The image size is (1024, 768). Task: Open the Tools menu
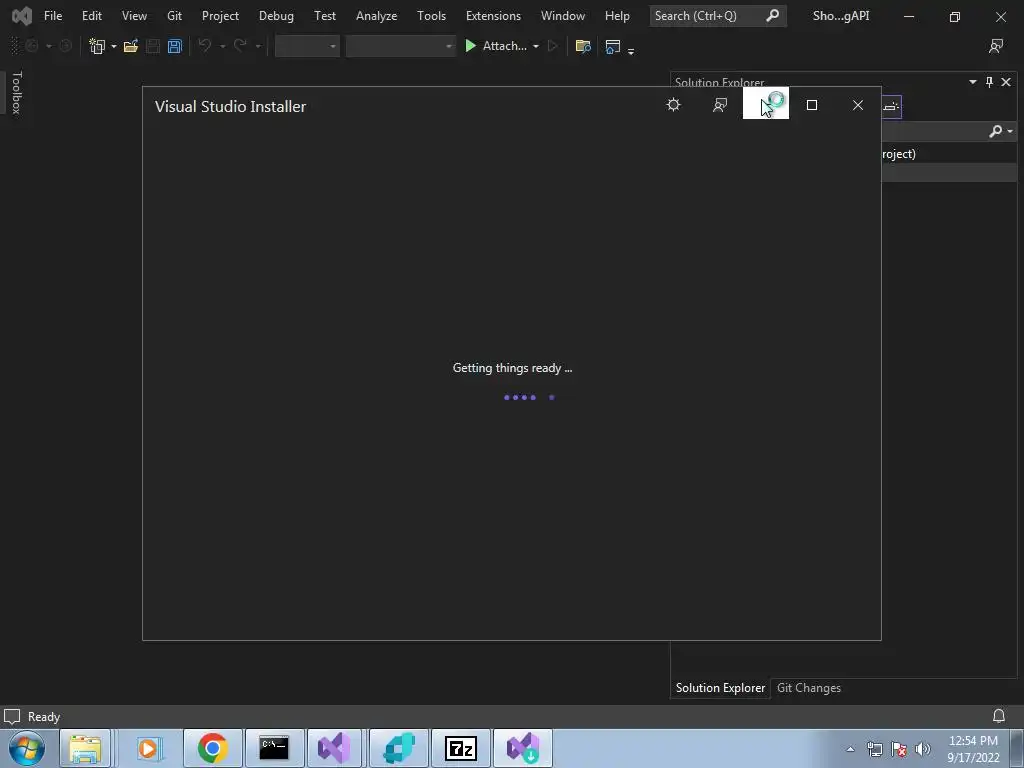432,16
